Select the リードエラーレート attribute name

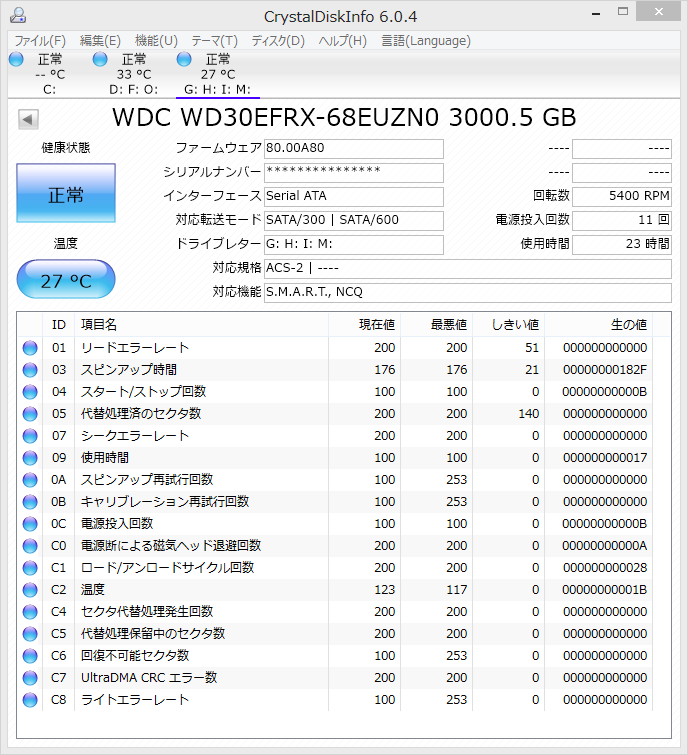coord(135,348)
